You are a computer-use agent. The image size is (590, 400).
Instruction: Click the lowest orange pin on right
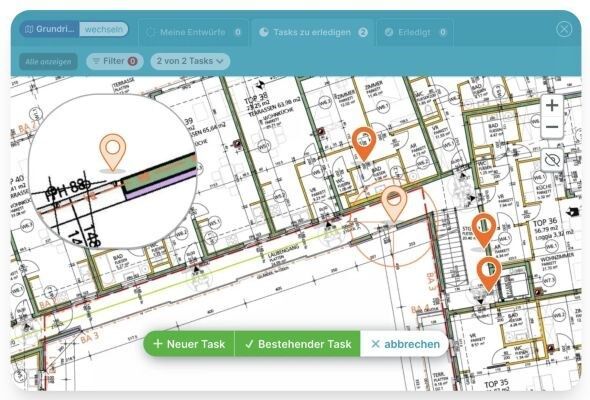[x=489, y=274]
